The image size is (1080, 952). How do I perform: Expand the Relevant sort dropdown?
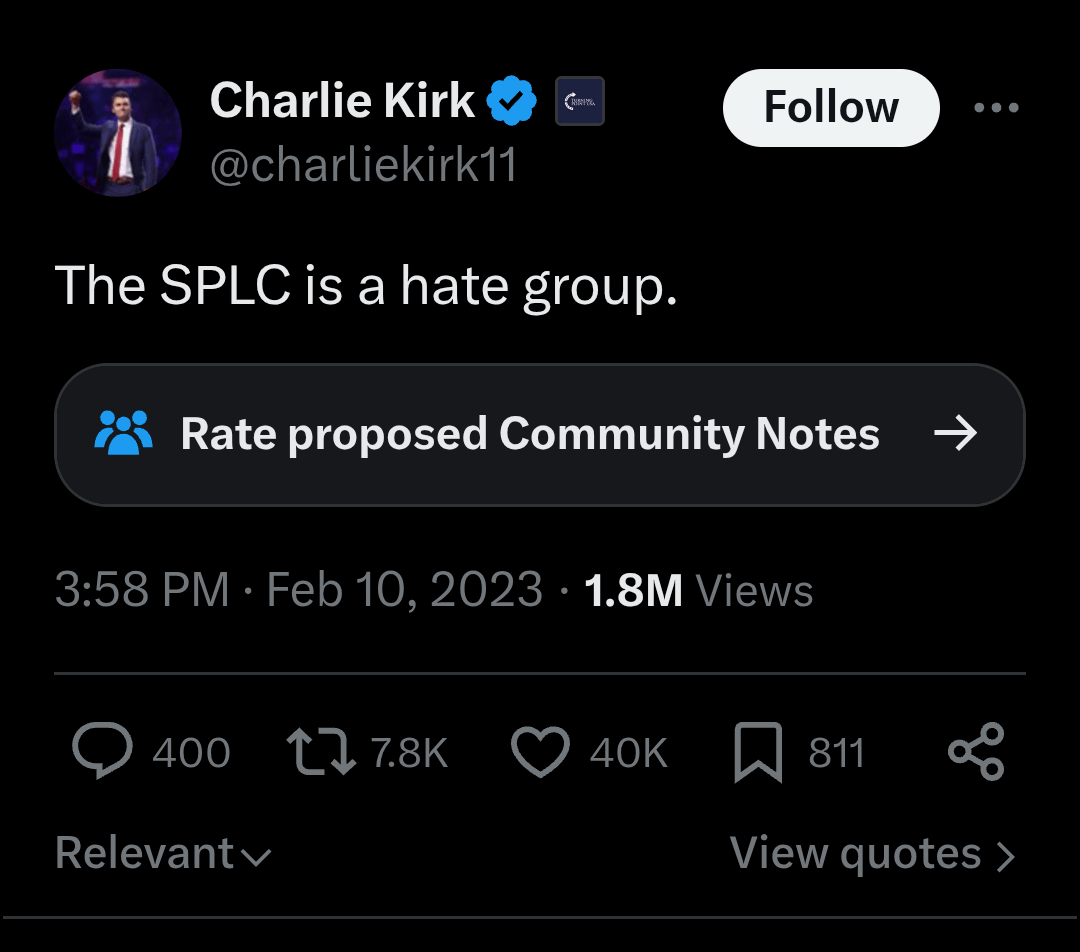(163, 854)
